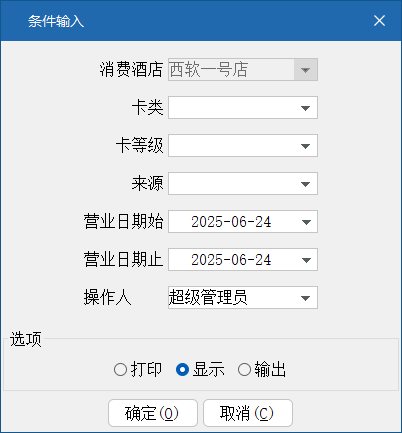This screenshot has height=433, width=402.
Task: Click inside the 卡等级 input field
Action: [x=231, y=146]
